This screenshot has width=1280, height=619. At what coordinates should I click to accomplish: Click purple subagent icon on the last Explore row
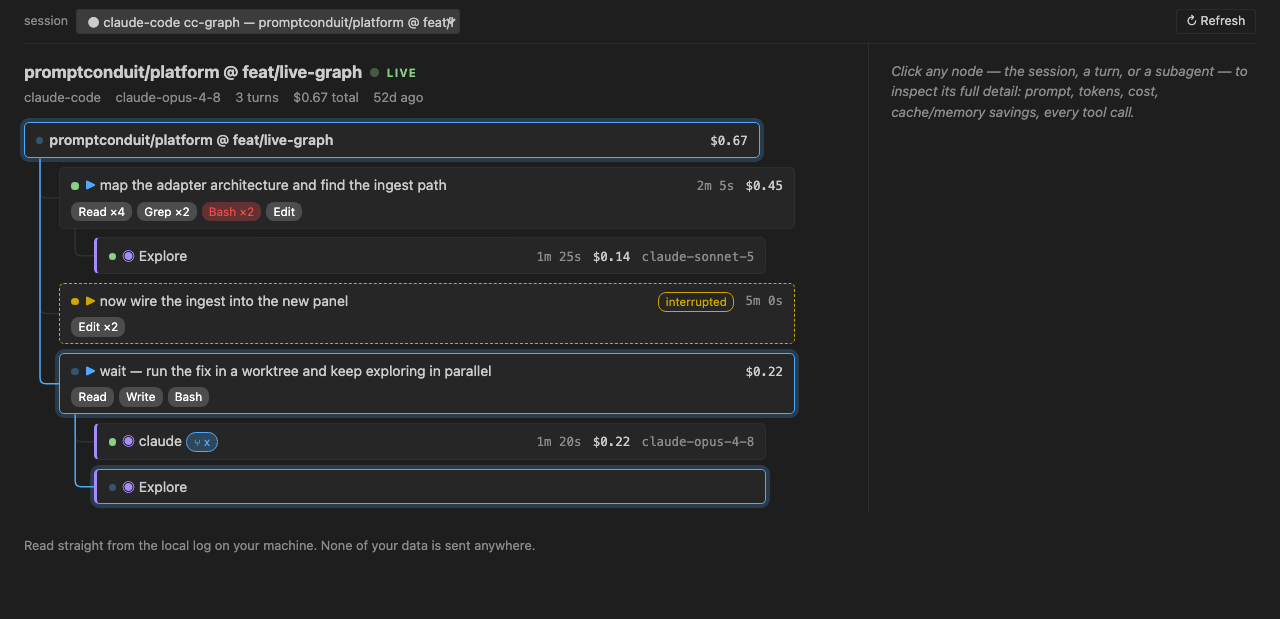[x=128, y=487]
